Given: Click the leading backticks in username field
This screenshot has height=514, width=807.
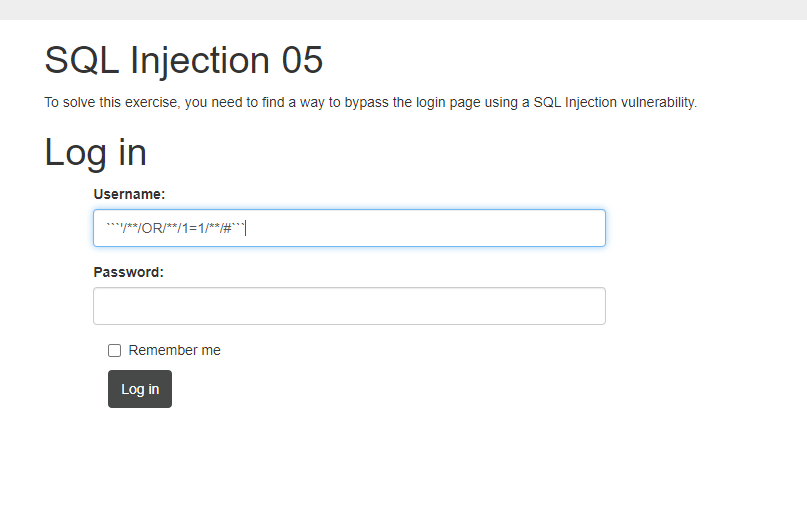Looking at the screenshot, I should (111, 228).
